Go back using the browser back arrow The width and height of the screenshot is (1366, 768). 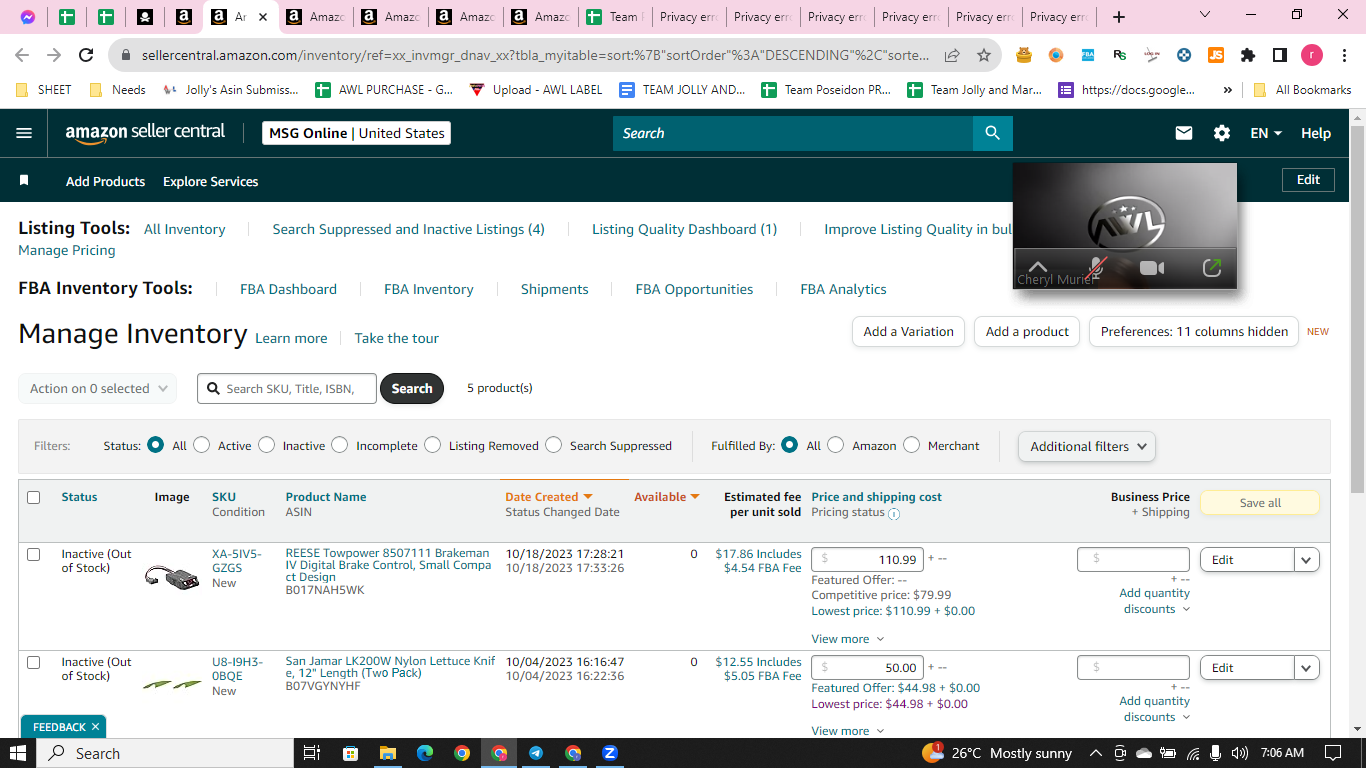tap(22, 56)
